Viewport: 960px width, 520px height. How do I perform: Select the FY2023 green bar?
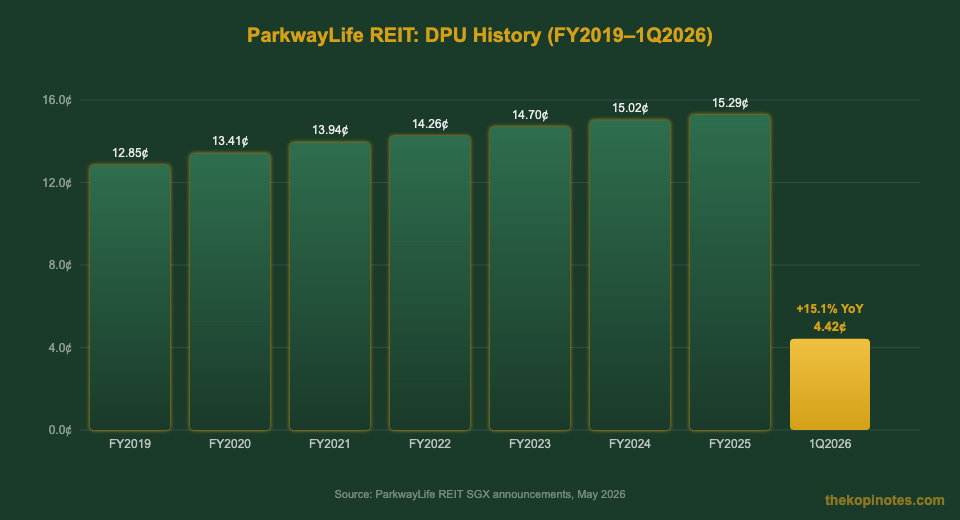pyautogui.click(x=530, y=278)
